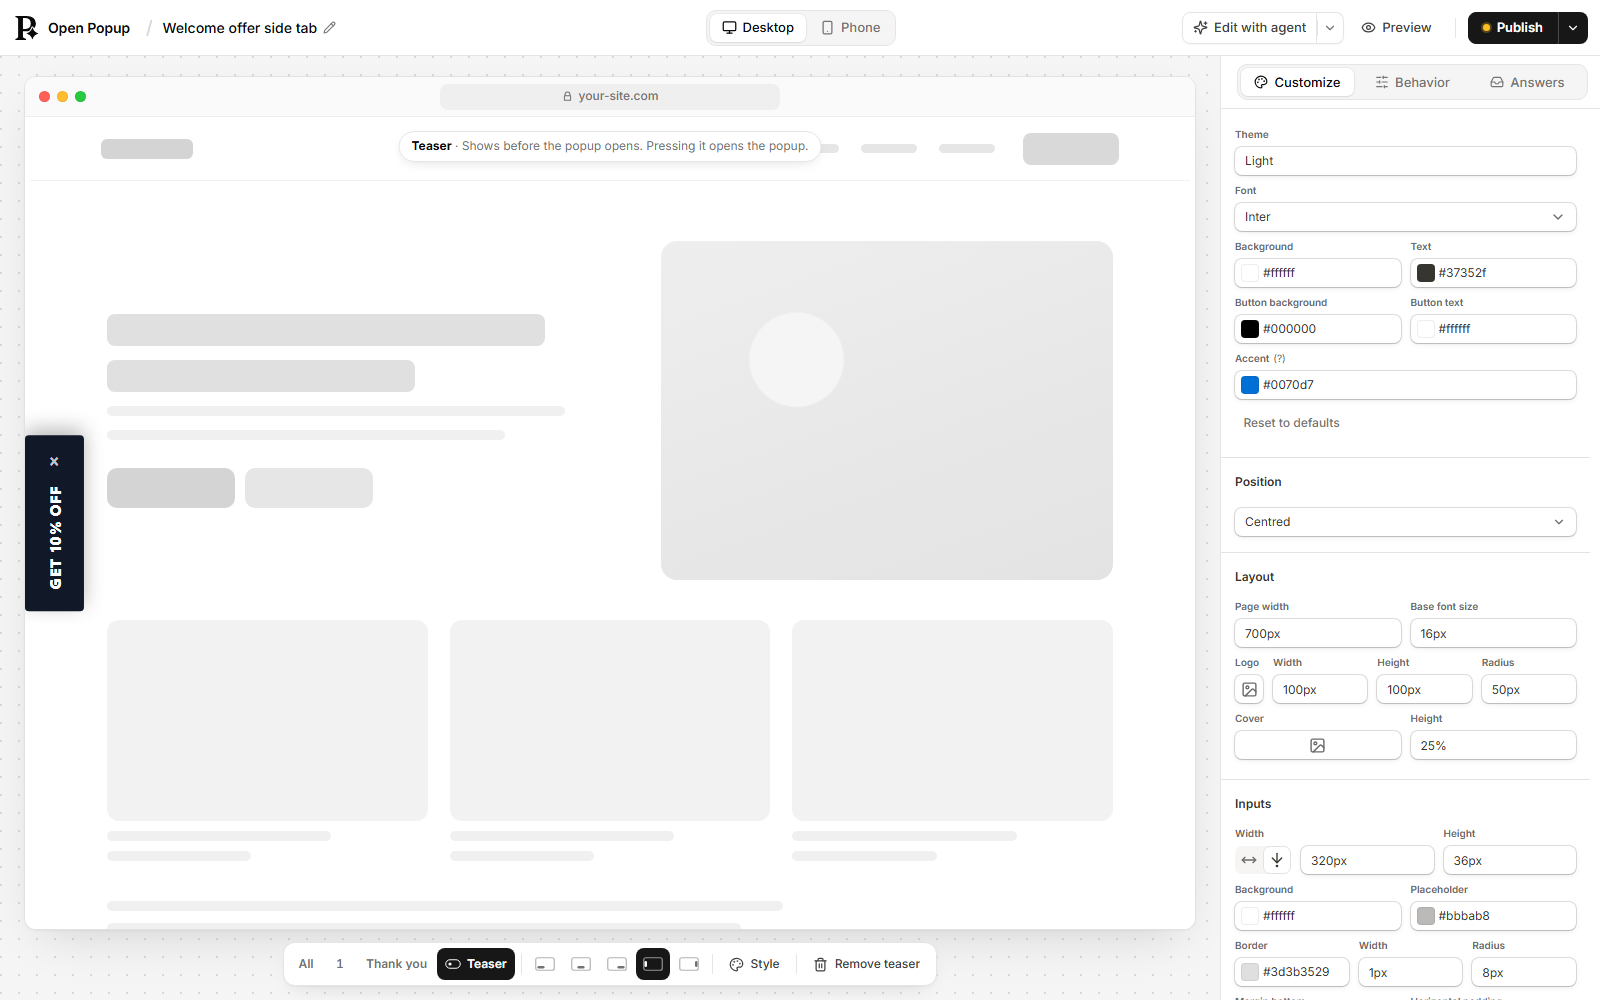Click the Cover Height 25% field

(1493, 745)
